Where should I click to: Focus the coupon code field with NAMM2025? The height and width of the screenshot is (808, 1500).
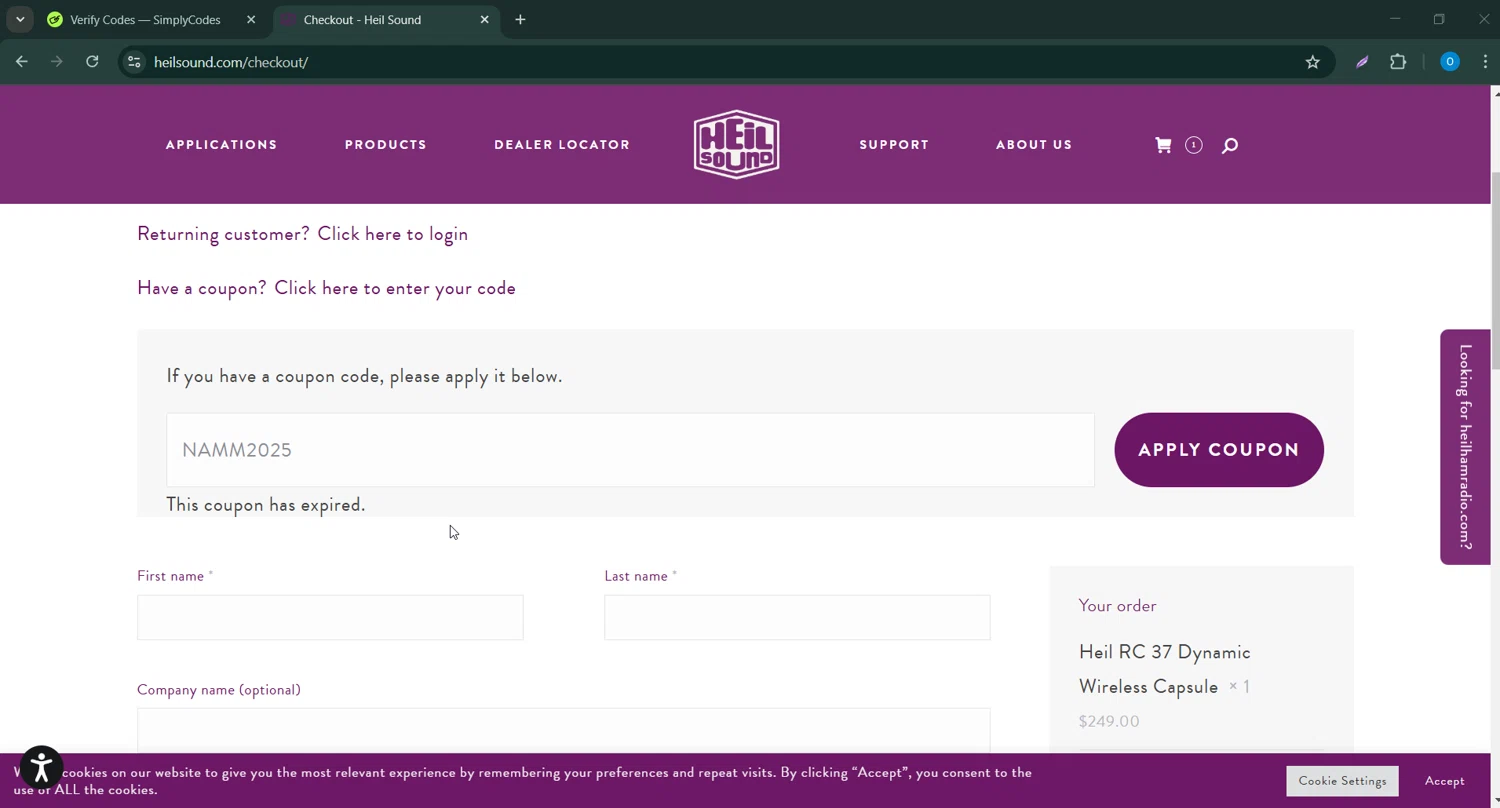click(630, 450)
